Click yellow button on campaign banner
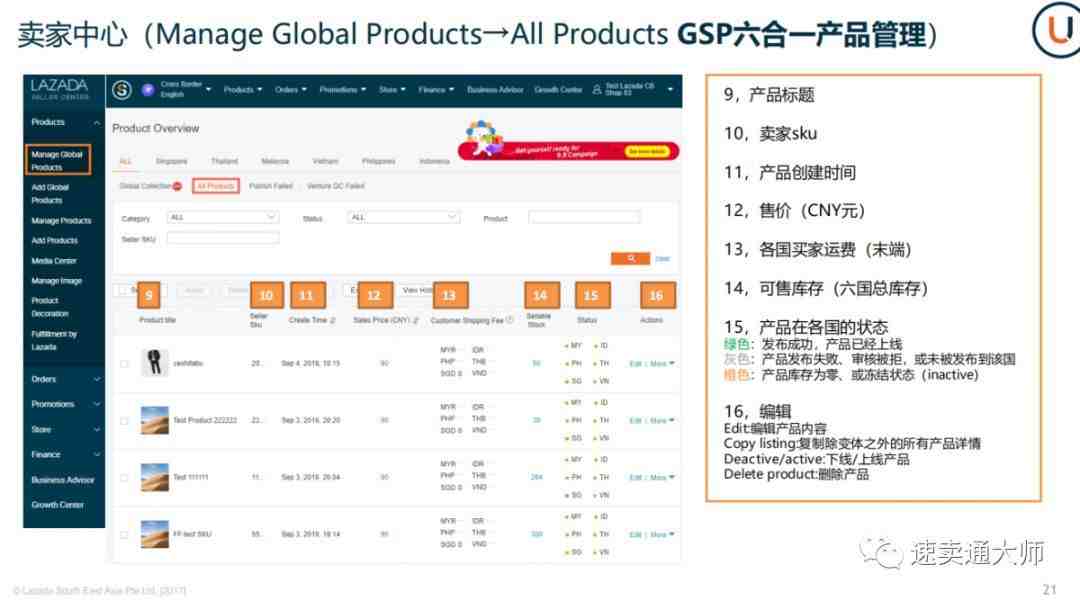Image resolution: width=1080 pixels, height=601 pixels. coord(647,151)
